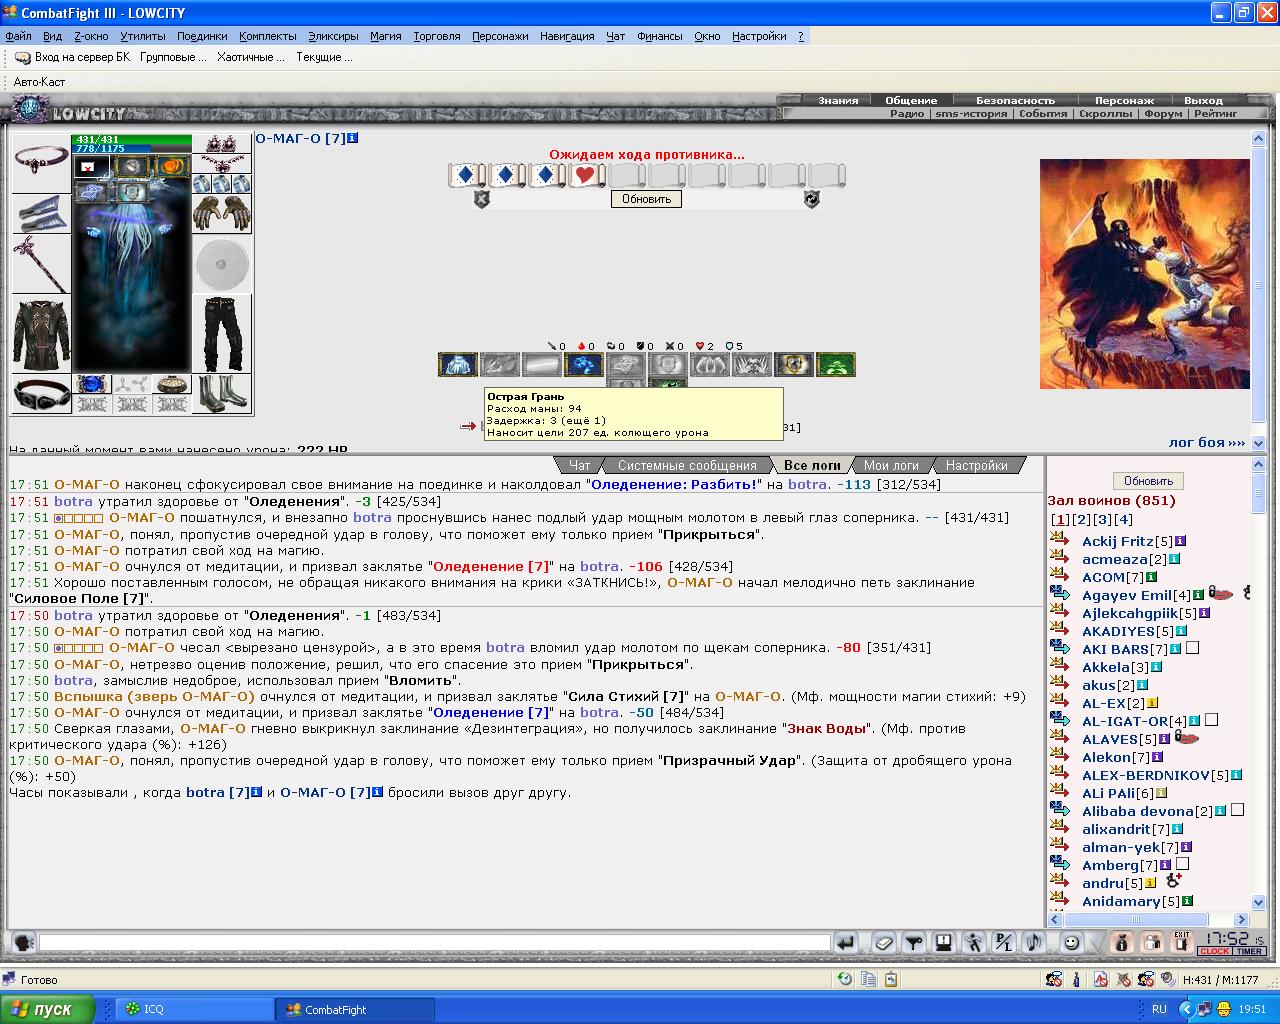Viewport: 1280px width, 1024px height.
Task: Expand the Знания top navigation section
Action: pyautogui.click(x=838, y=100)
